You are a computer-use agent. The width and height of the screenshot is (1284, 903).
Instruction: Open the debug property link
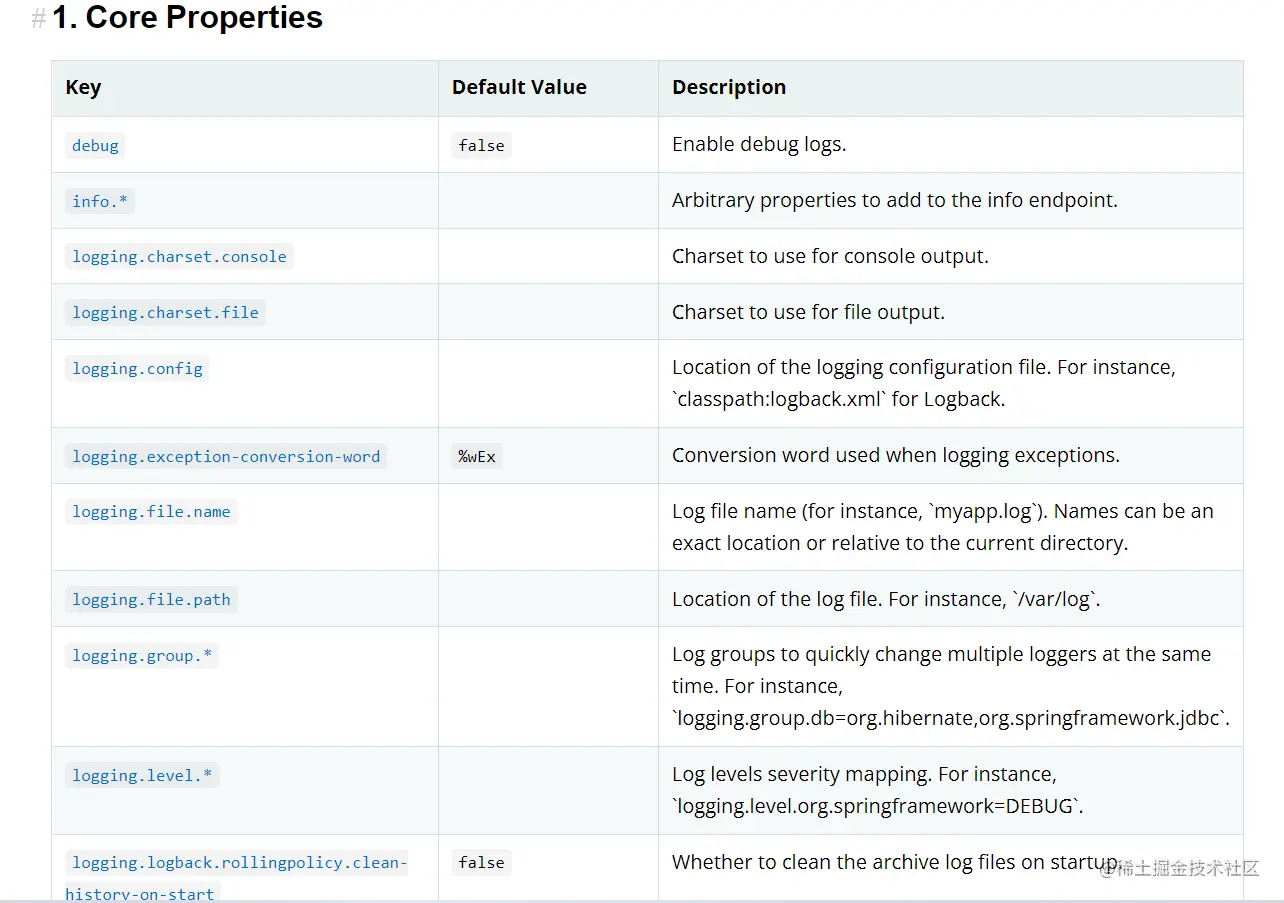(95, 145)
